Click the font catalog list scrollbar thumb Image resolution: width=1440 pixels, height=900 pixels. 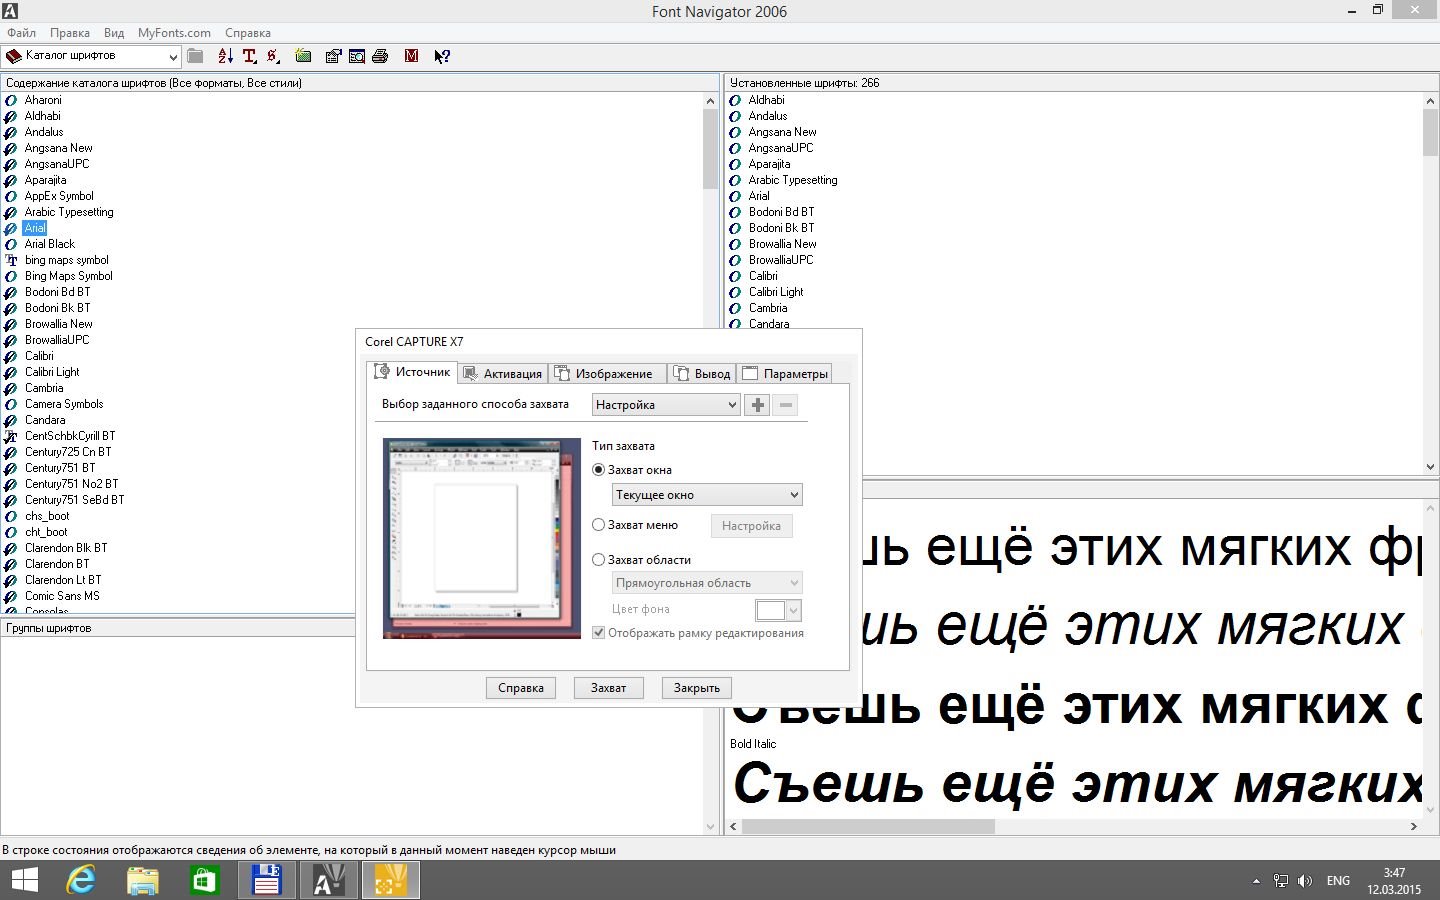tap(710, 150)
